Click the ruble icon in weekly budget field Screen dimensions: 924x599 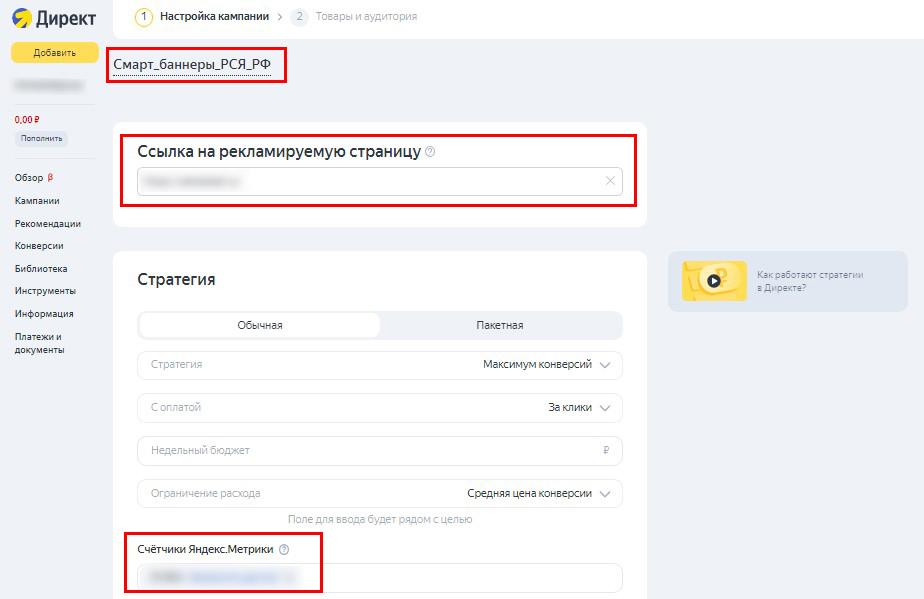pos(606,450)
